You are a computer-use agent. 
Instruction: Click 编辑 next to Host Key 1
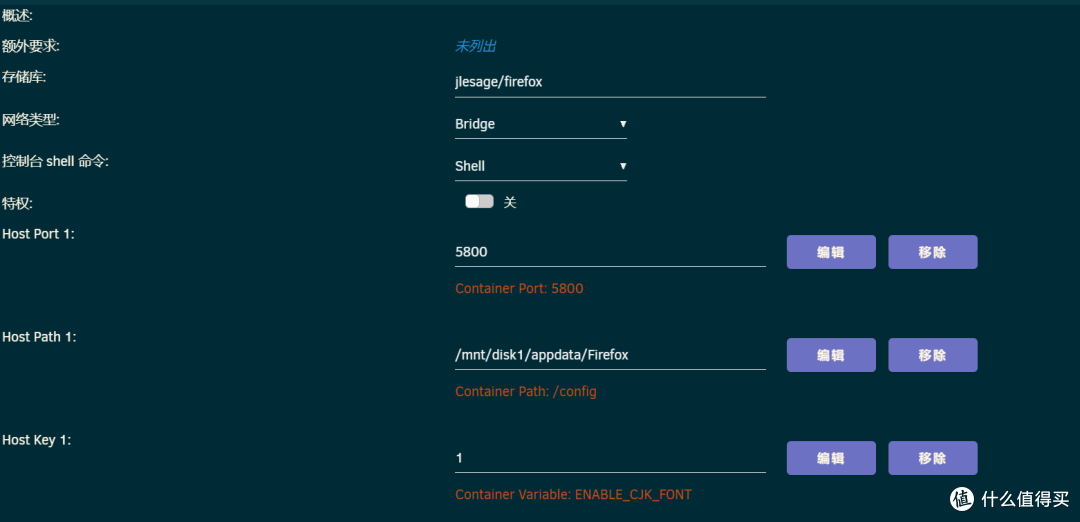(831, 458)
